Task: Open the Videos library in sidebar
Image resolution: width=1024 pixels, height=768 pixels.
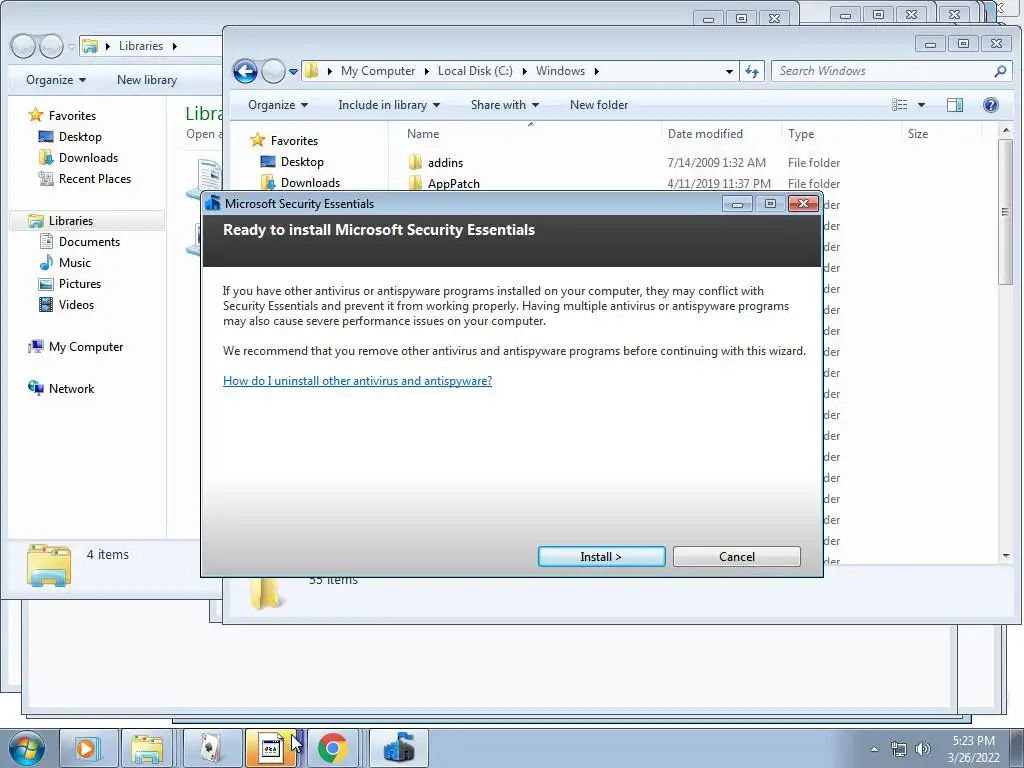Action: point(76,304)
